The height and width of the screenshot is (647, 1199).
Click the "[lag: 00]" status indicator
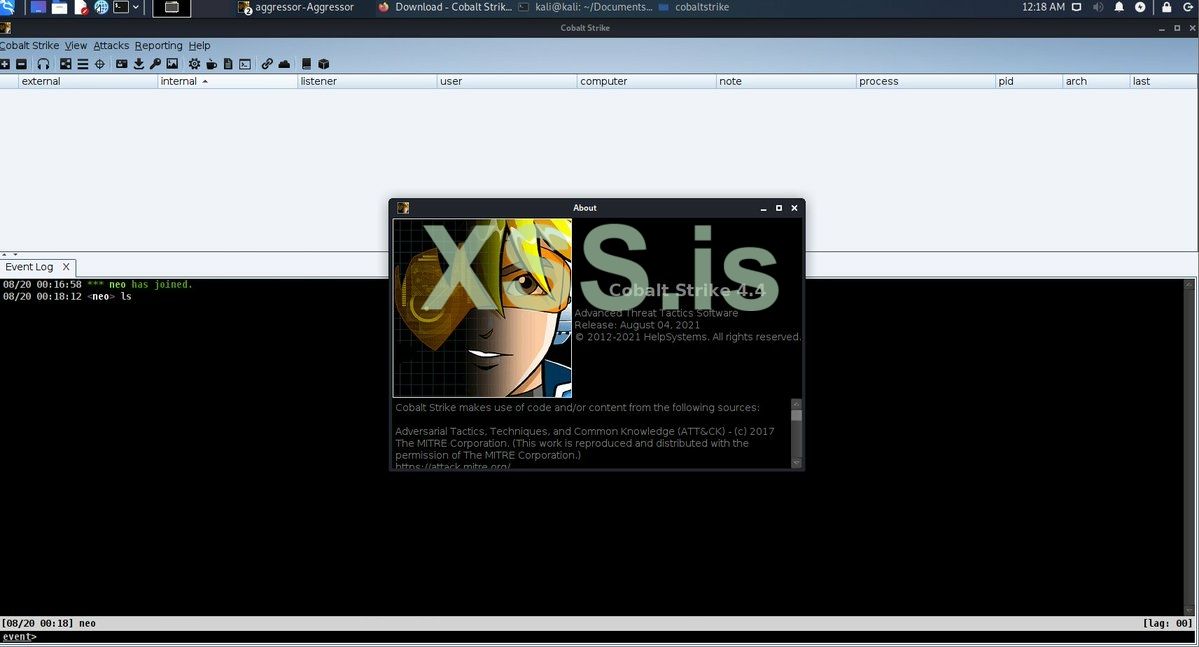coord(1168,623)
